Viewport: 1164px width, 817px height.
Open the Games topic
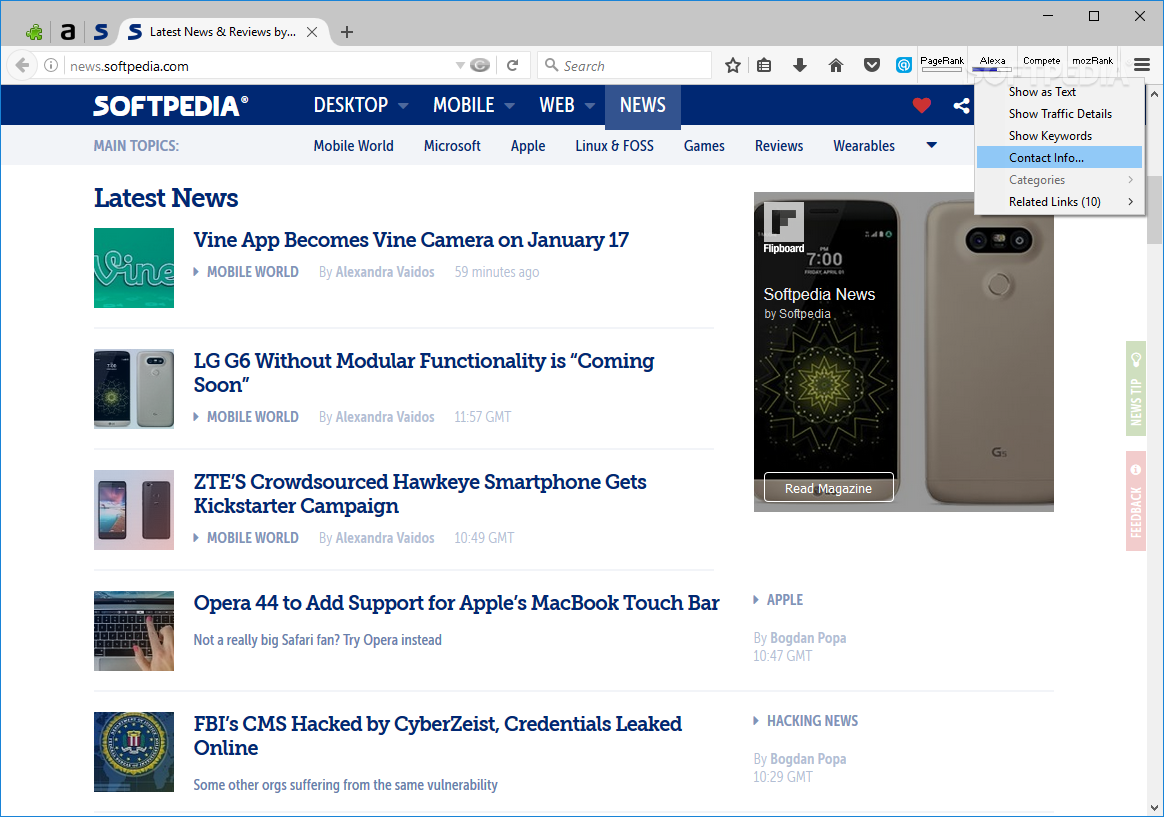coord(704,146)
